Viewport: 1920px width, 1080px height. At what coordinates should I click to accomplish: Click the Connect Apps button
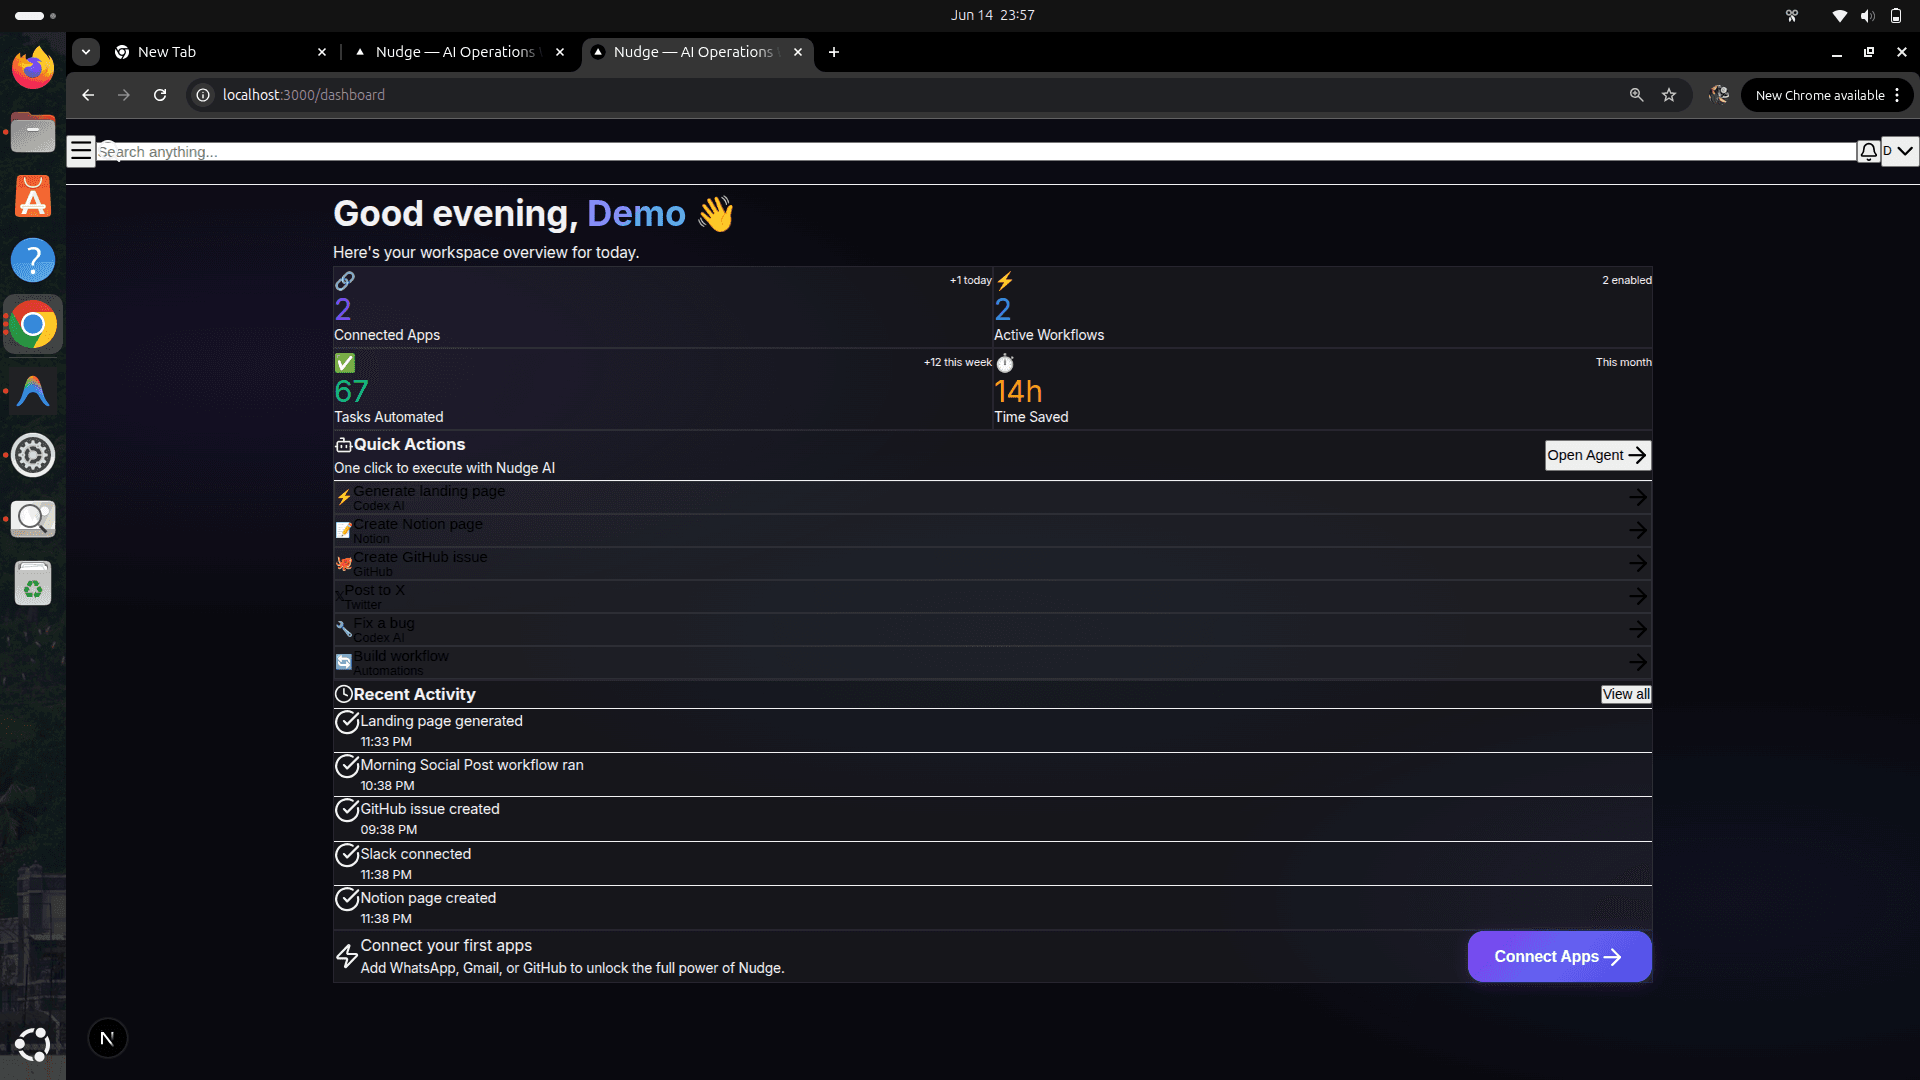1559,957
